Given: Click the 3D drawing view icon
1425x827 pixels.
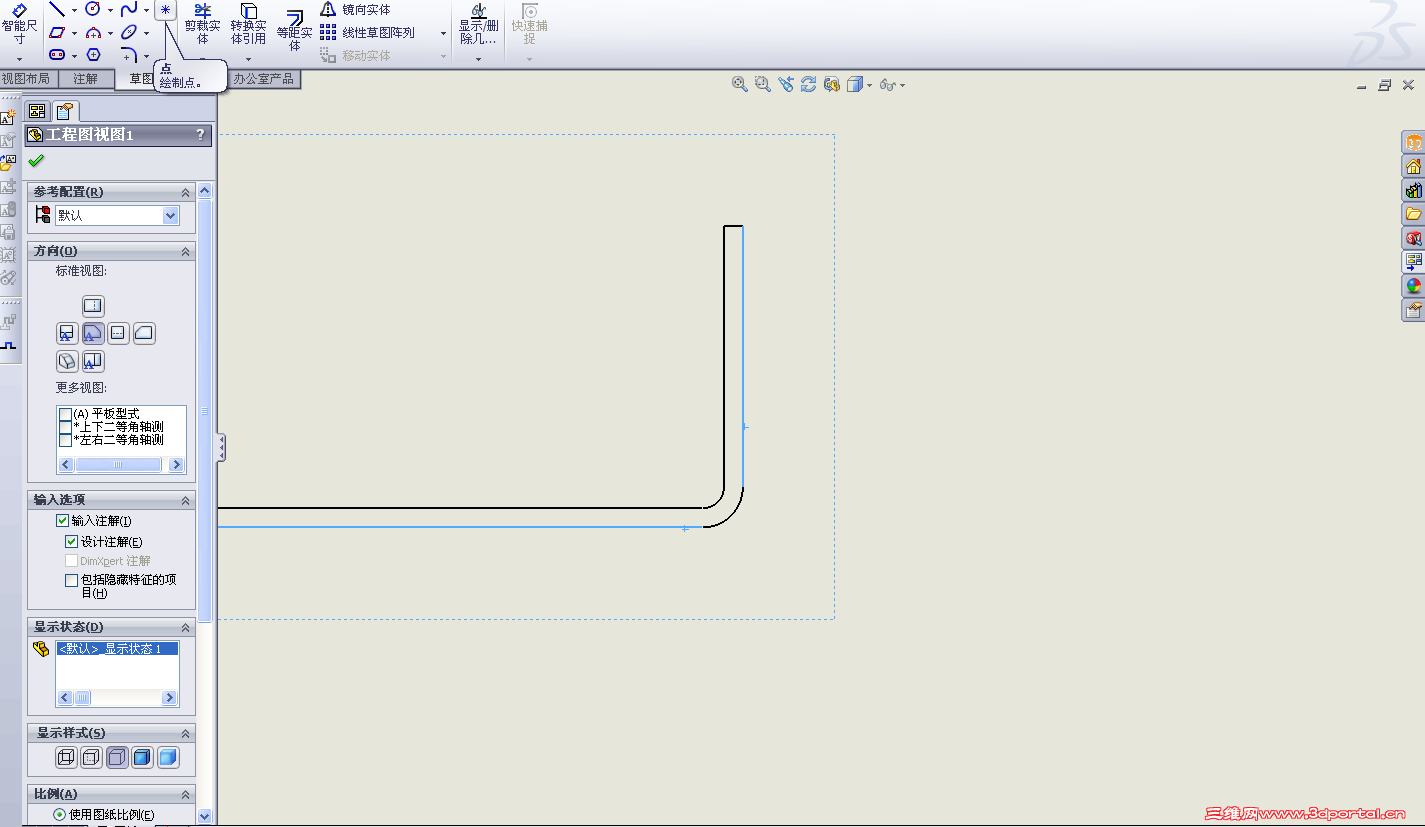Looking at the screenshot, I should [832, 85].
